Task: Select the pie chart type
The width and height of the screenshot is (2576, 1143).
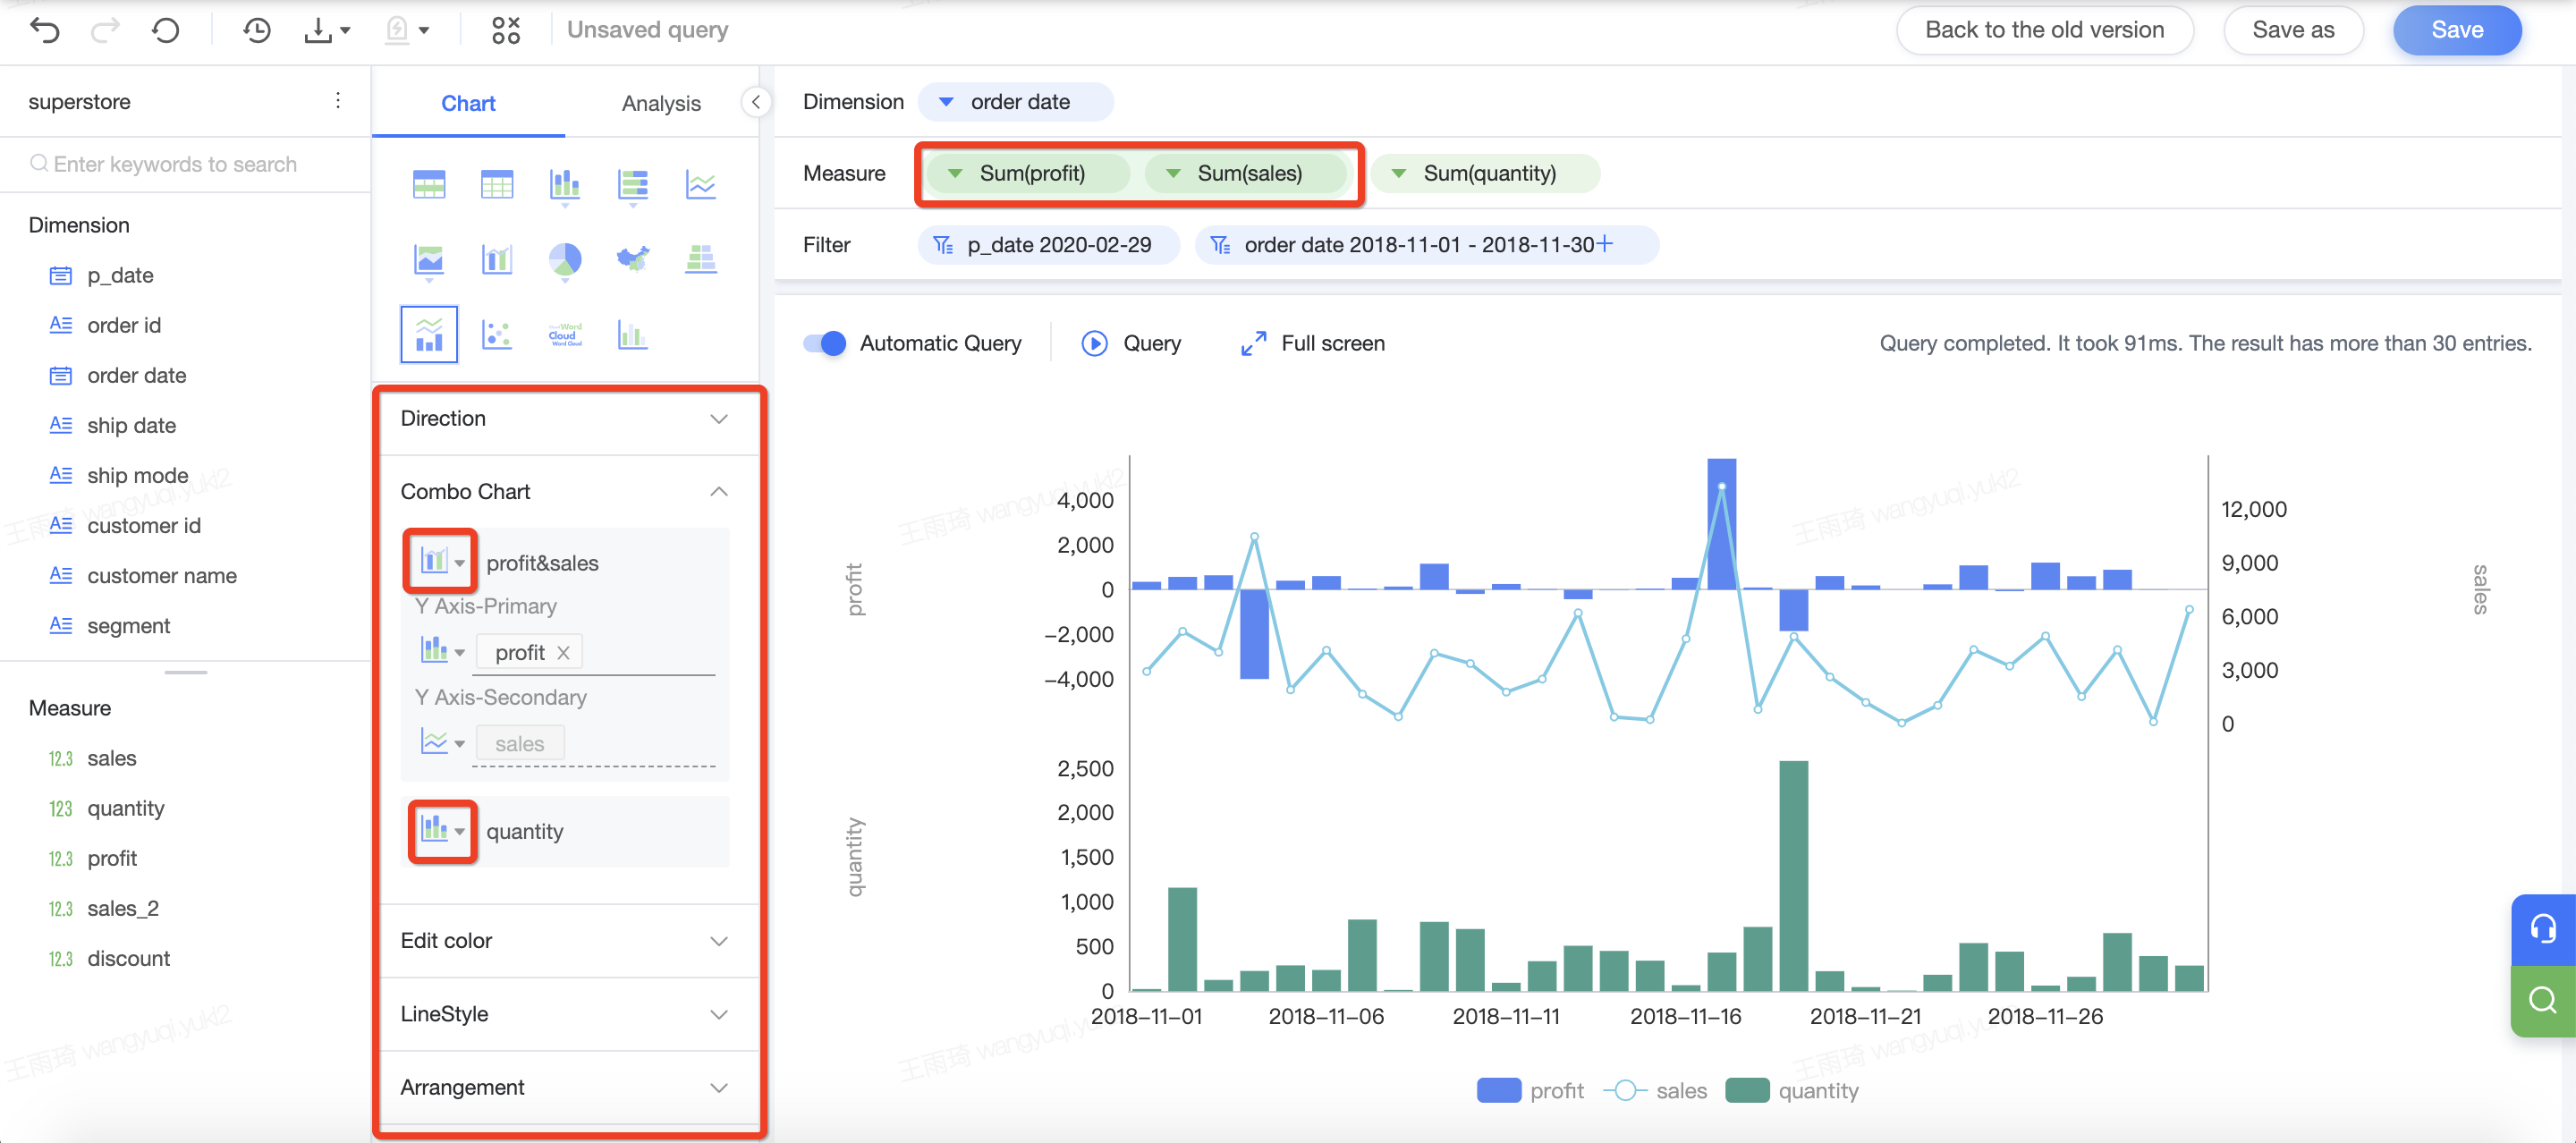Action: pos(565,262)
